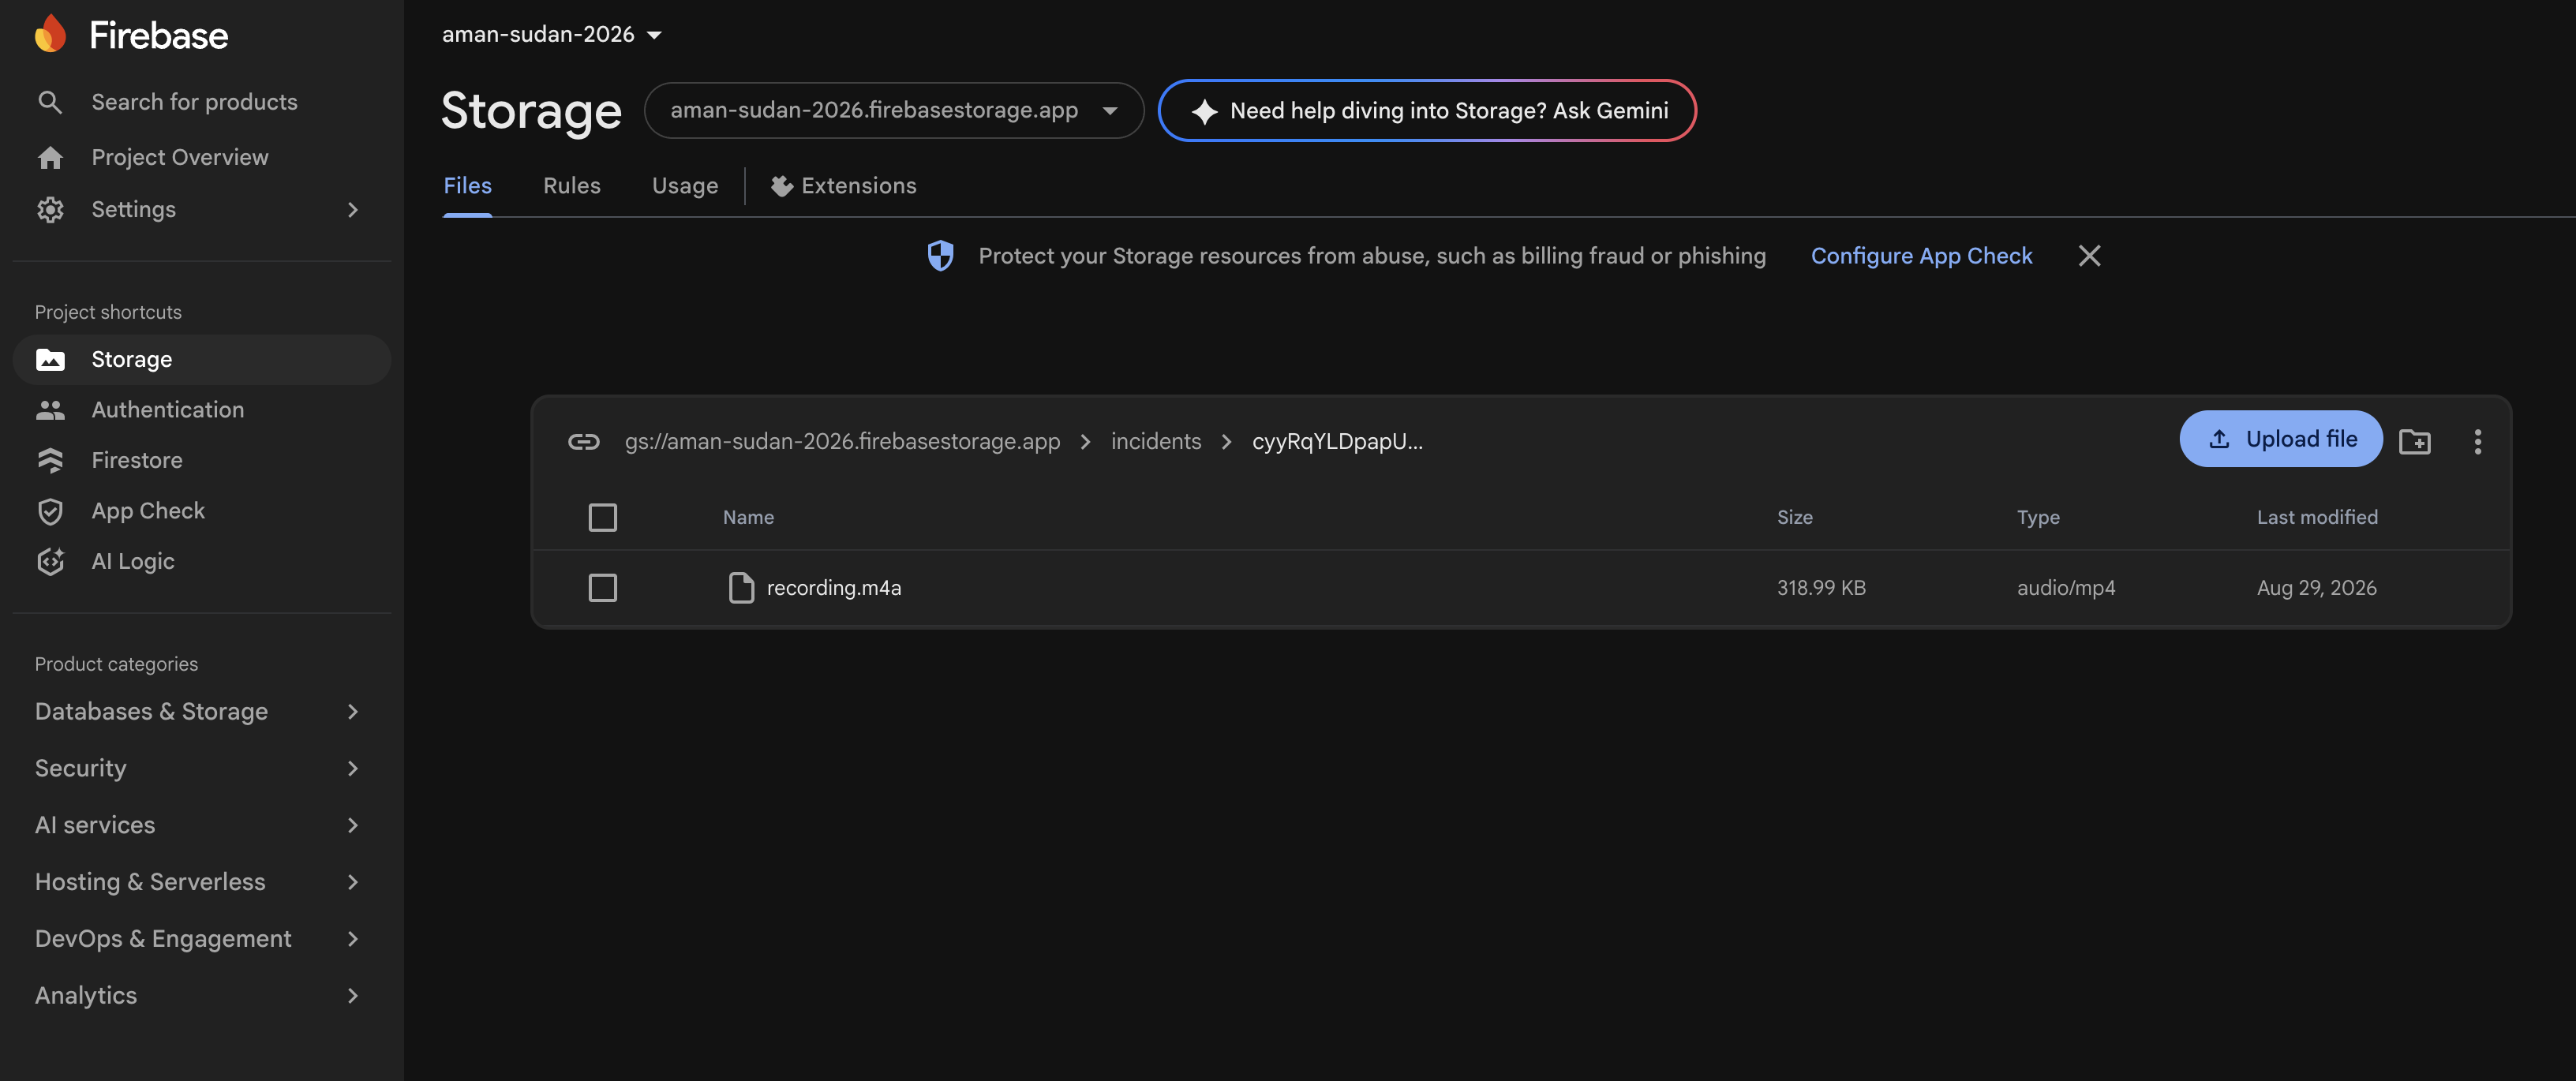The height and width of the screenshot is (1081, 2576).
Task: Click the AI Logic sidebar icon
Action: point(50,561)
